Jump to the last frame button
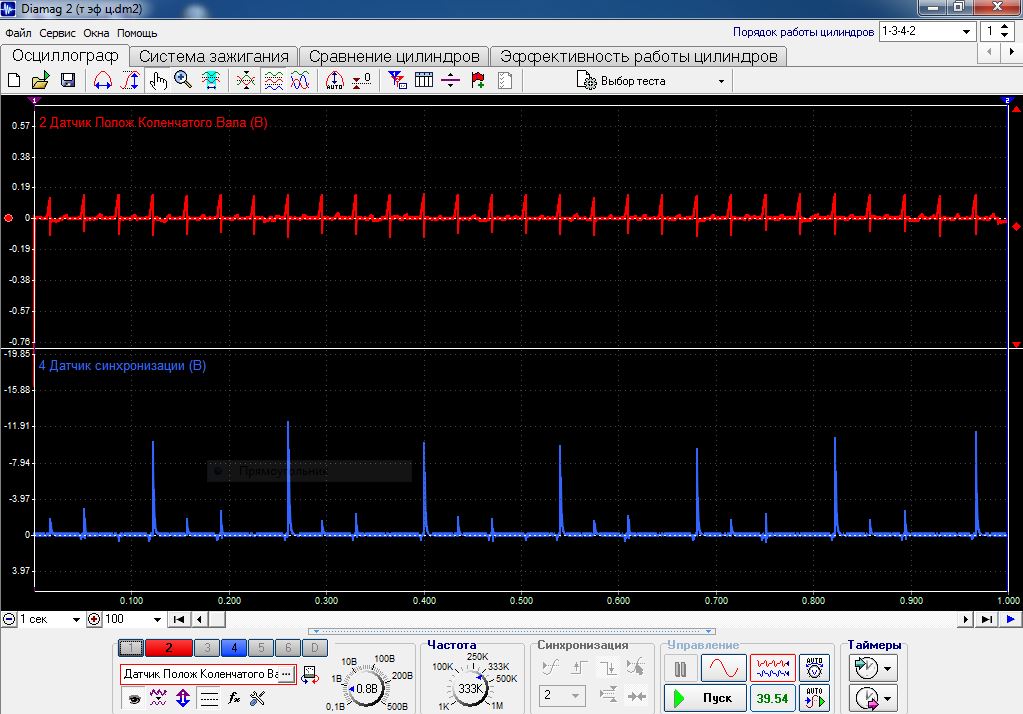Image resolution: width=1023 pixels, height=714 pixels. [x=986, y=619]
